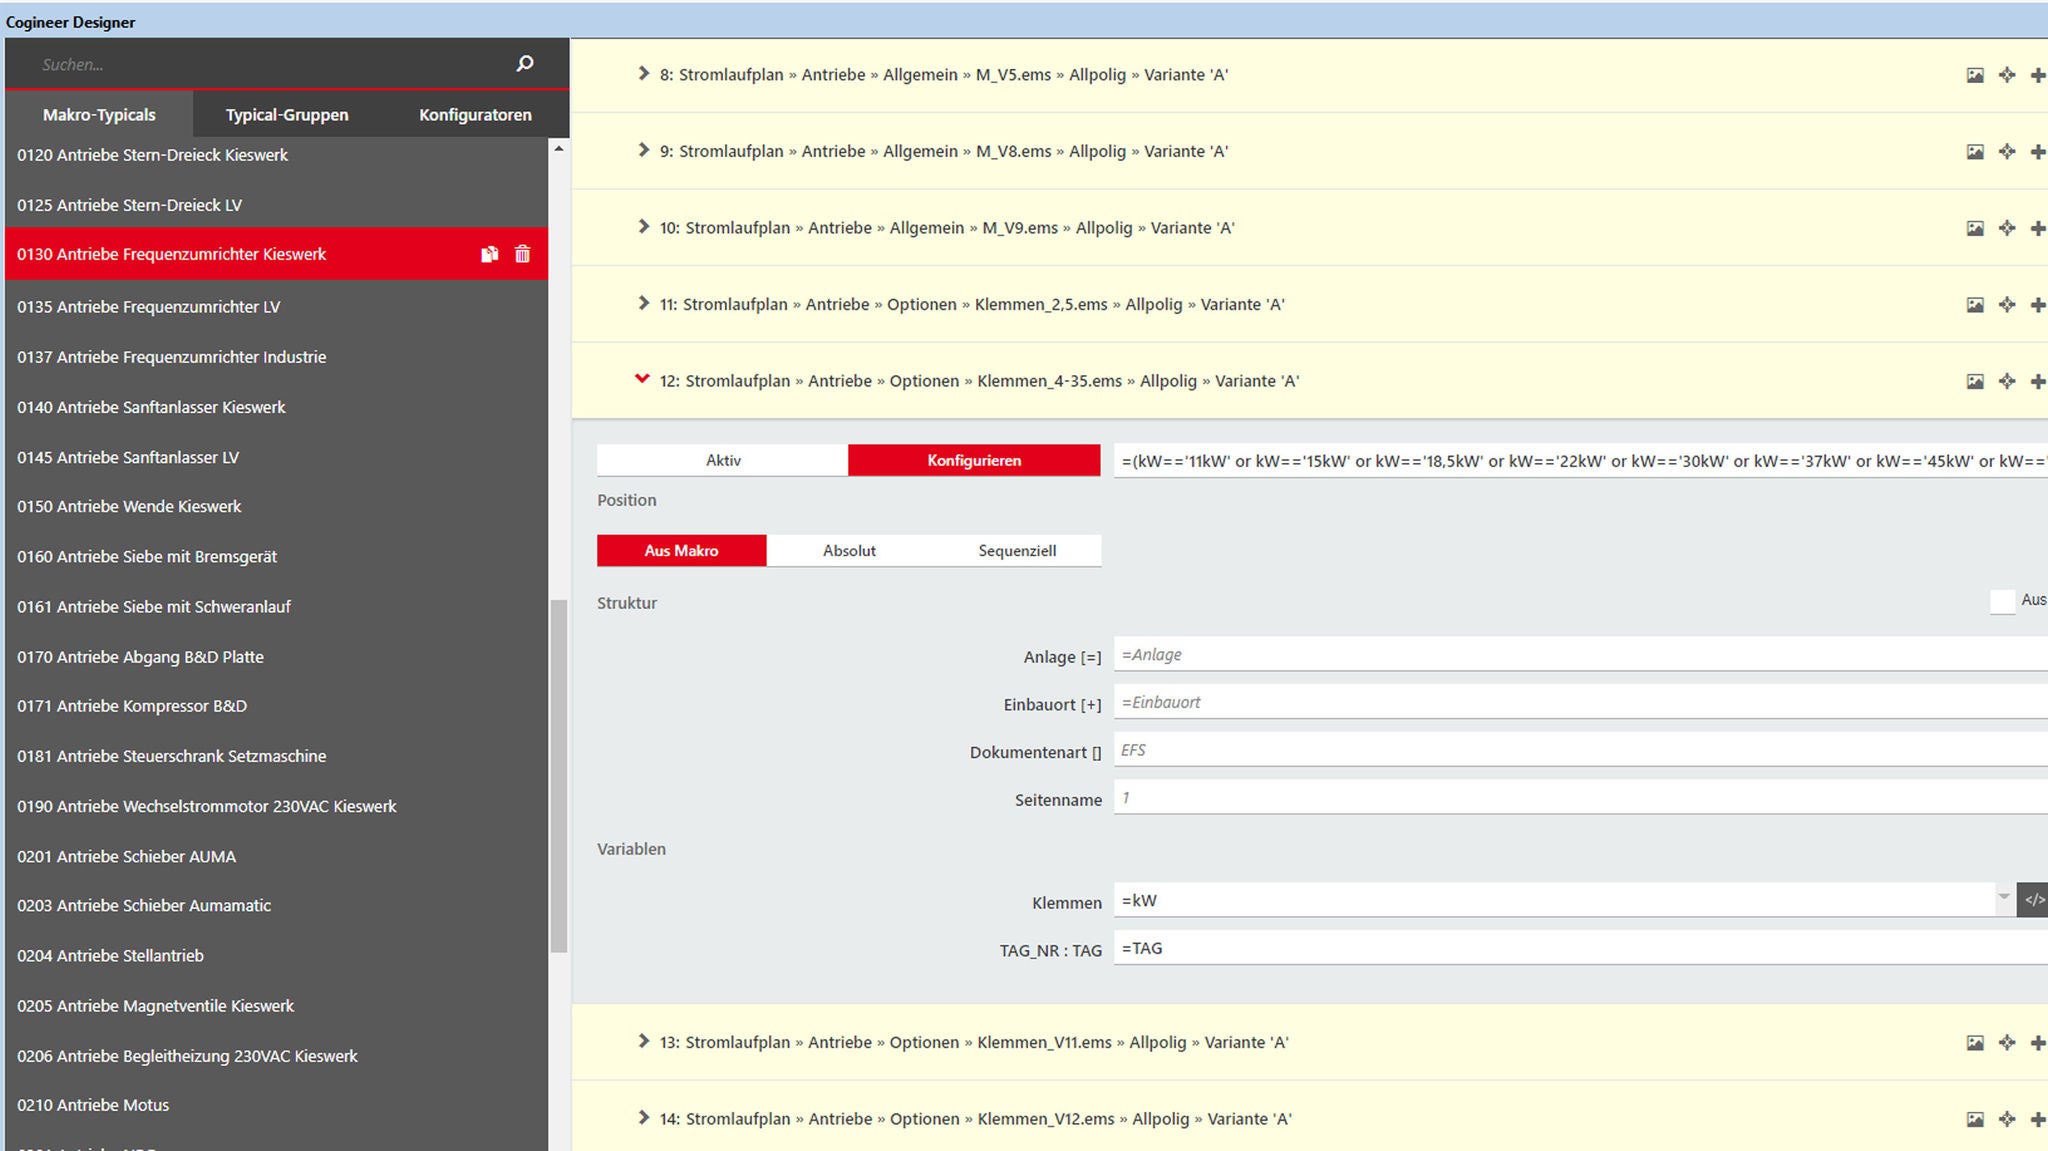Click the trash icon on the selected 0130 entry
Viewport: 2048px width, 1151px height.
point(522,254)
